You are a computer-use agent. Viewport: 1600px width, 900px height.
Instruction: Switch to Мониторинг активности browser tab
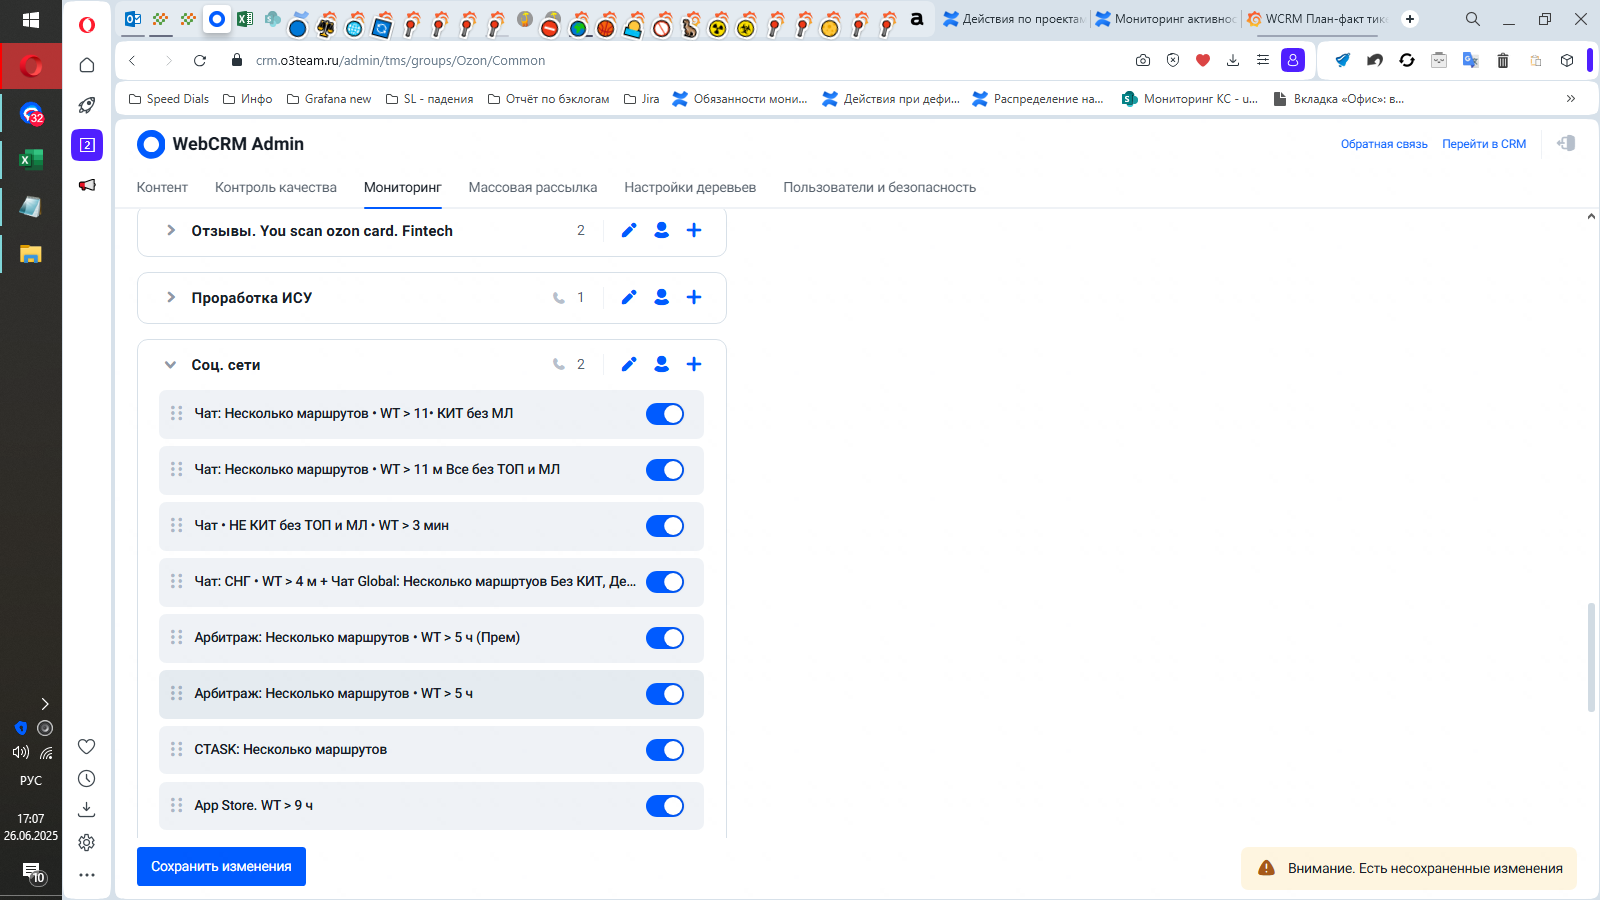[1166, 19]
